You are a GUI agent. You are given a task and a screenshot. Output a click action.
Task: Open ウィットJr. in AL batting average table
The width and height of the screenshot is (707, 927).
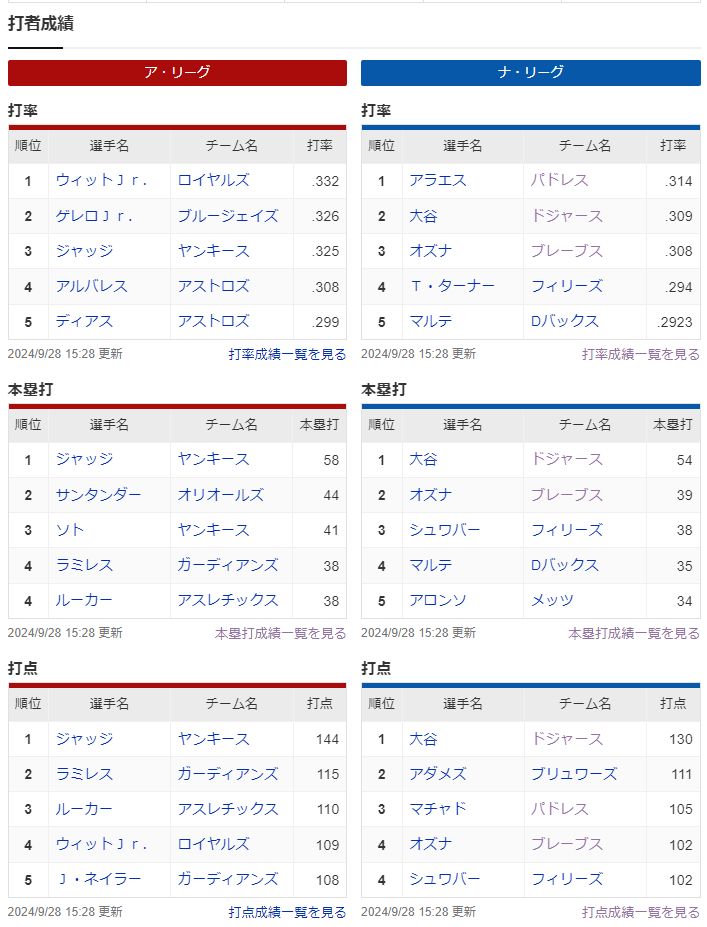pos(101,180)
